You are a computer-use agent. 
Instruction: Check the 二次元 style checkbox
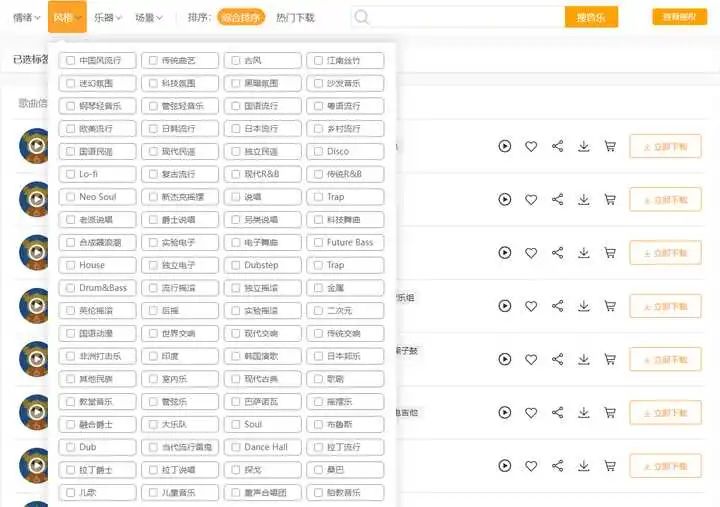click(x=318, y=310)
